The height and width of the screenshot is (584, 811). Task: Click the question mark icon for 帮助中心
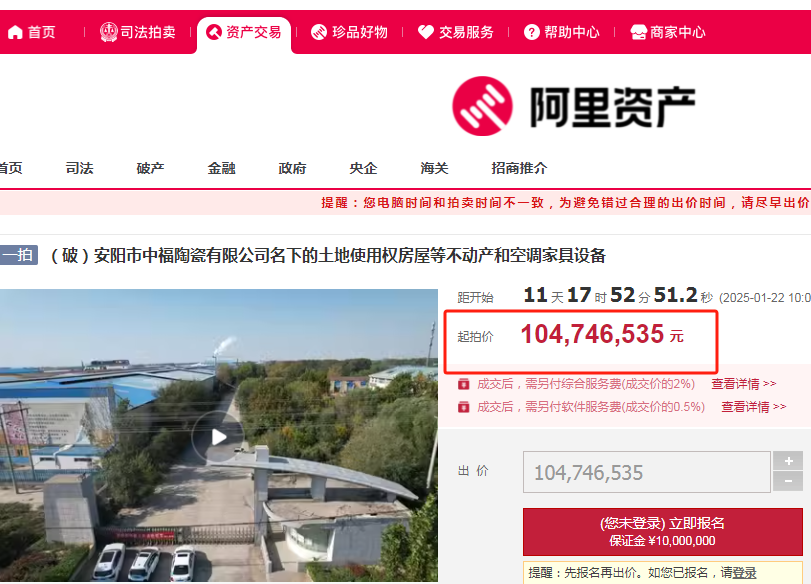click(x=532, y=32)
